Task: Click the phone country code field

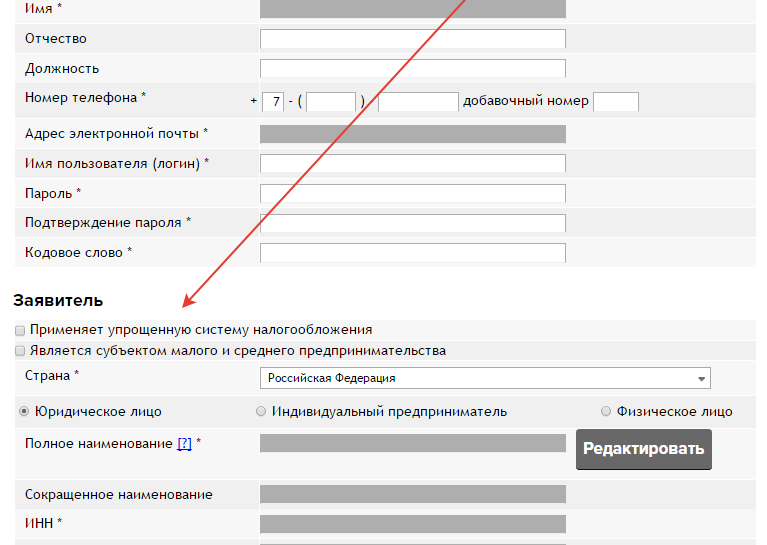Action: click(x=272, y=102)
